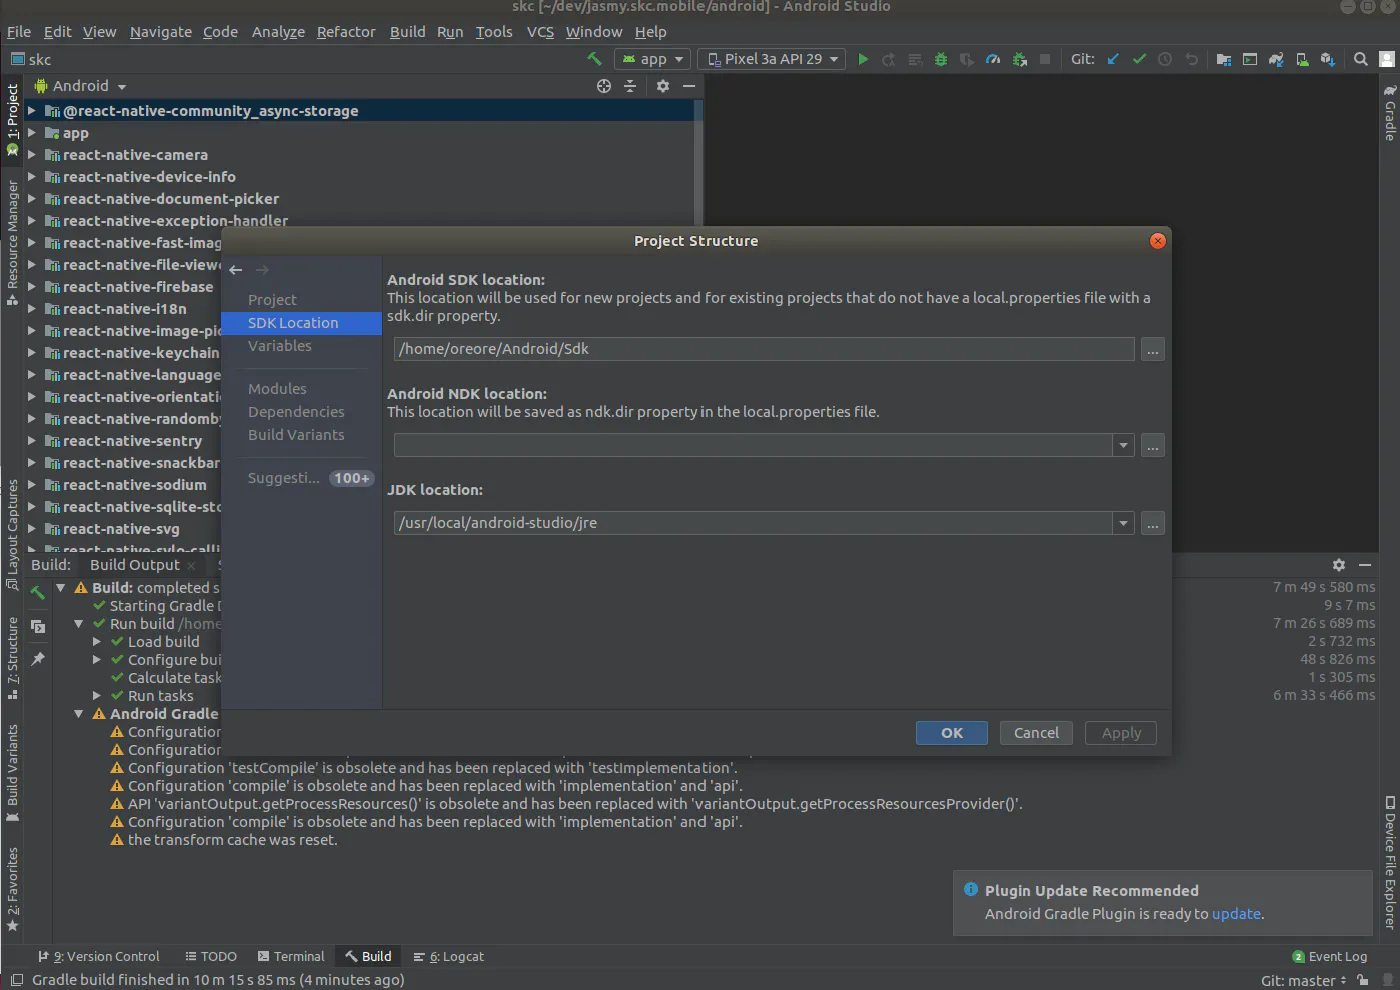Expand the react-native-camera module

[32, 155]
